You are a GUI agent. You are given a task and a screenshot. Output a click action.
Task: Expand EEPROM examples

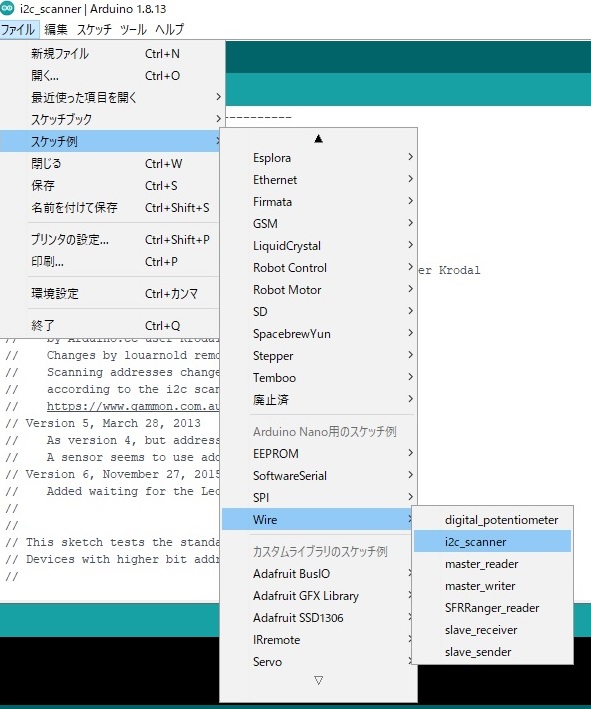click(x=318, y=454)
